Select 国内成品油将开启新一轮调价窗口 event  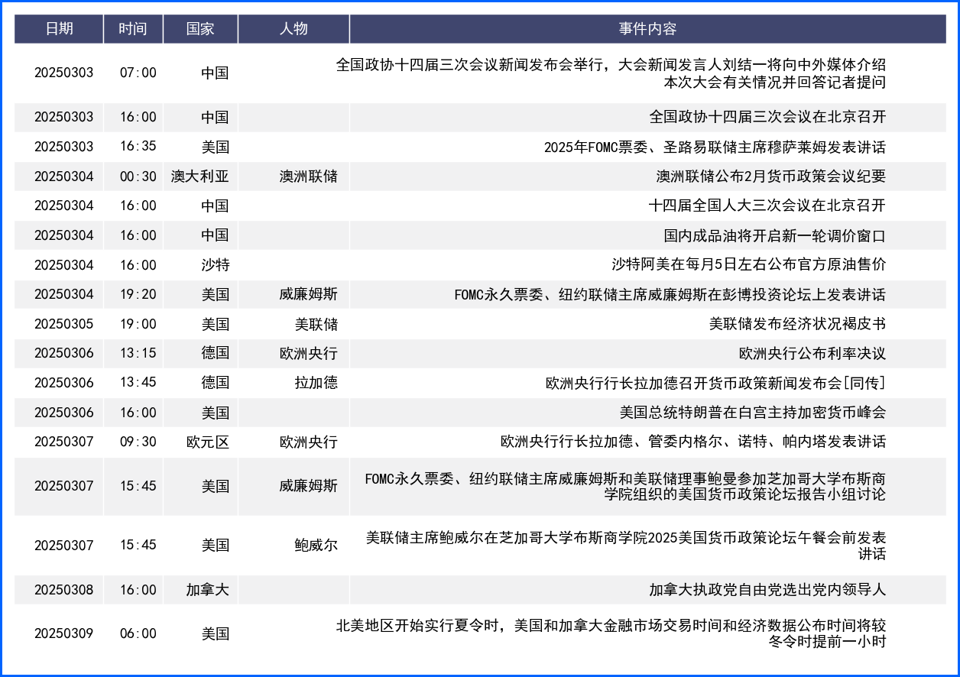click(x=774, y=236)
